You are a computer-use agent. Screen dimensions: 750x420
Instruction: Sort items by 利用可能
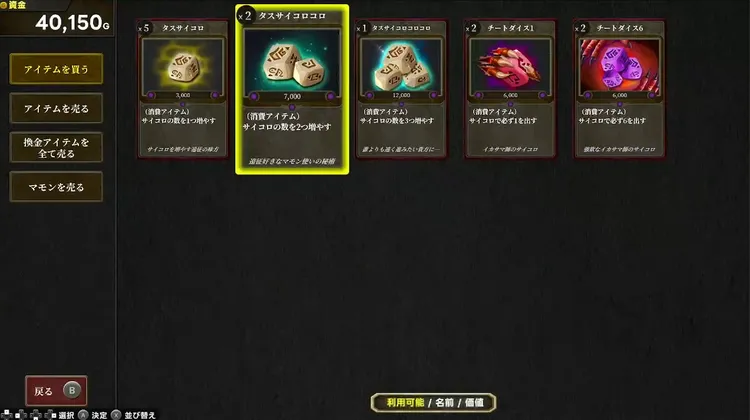click(x=405, y=402)
